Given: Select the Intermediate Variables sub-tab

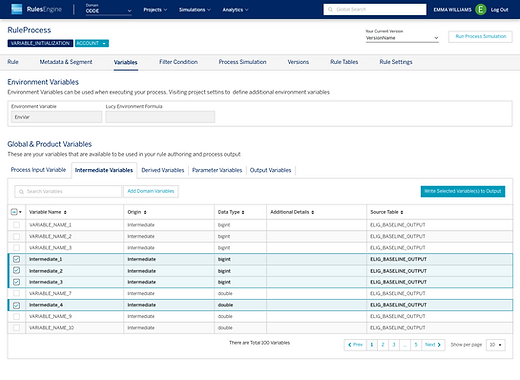Looking at the screenshot, I should point(104,170).
